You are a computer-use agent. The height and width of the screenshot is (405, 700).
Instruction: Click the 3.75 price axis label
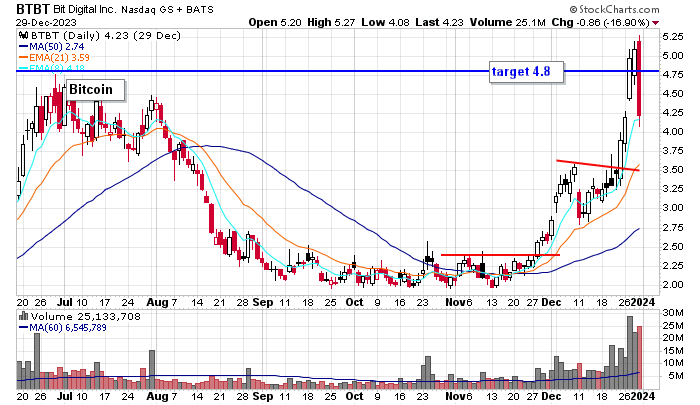673,150
